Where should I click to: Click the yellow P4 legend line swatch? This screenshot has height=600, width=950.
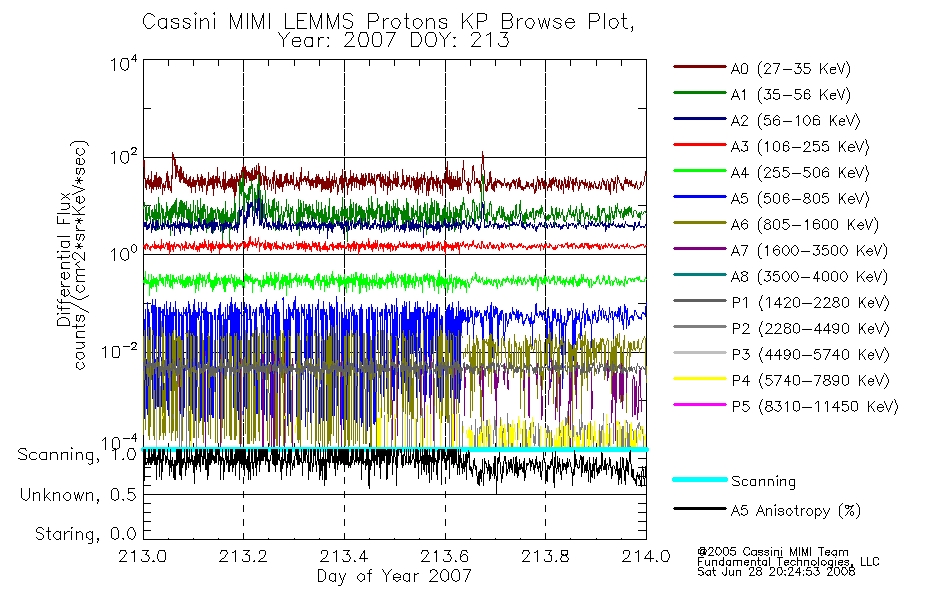click(700, 379)
